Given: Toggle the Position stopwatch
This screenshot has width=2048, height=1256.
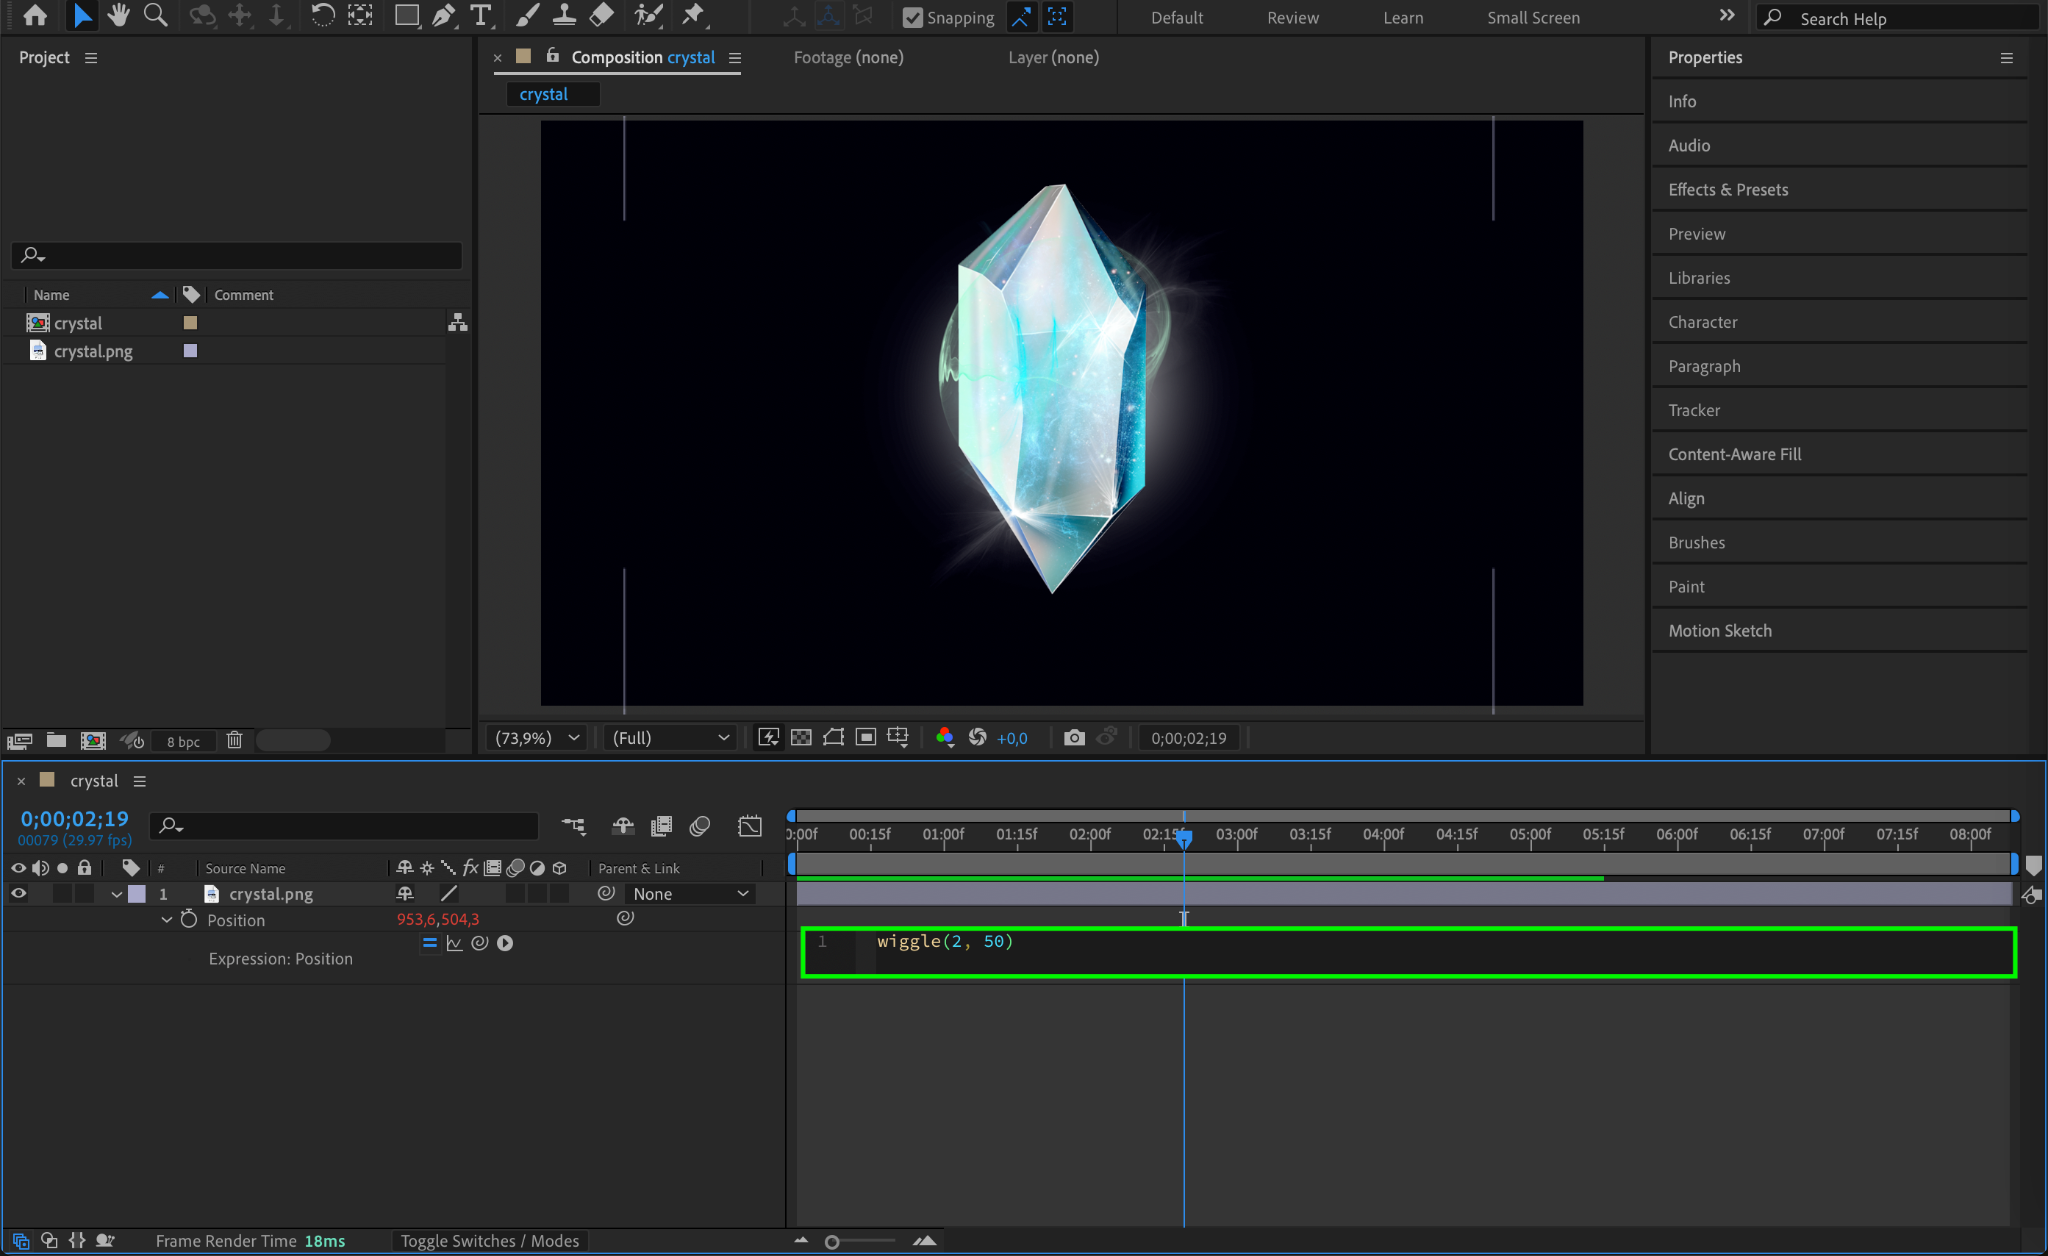Looking at the screenshot, I should (189, 919).
